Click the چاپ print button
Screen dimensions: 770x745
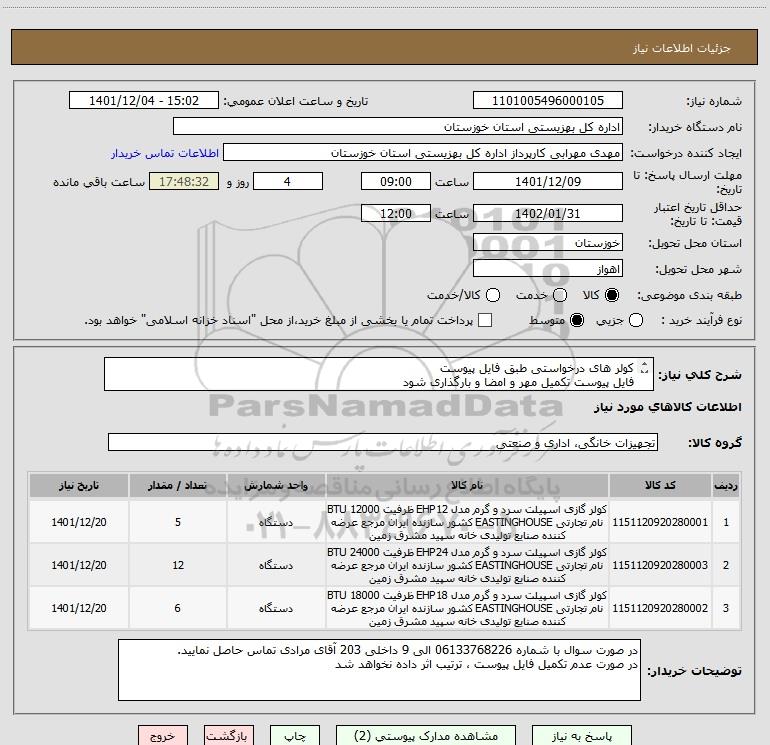(295, 736)
